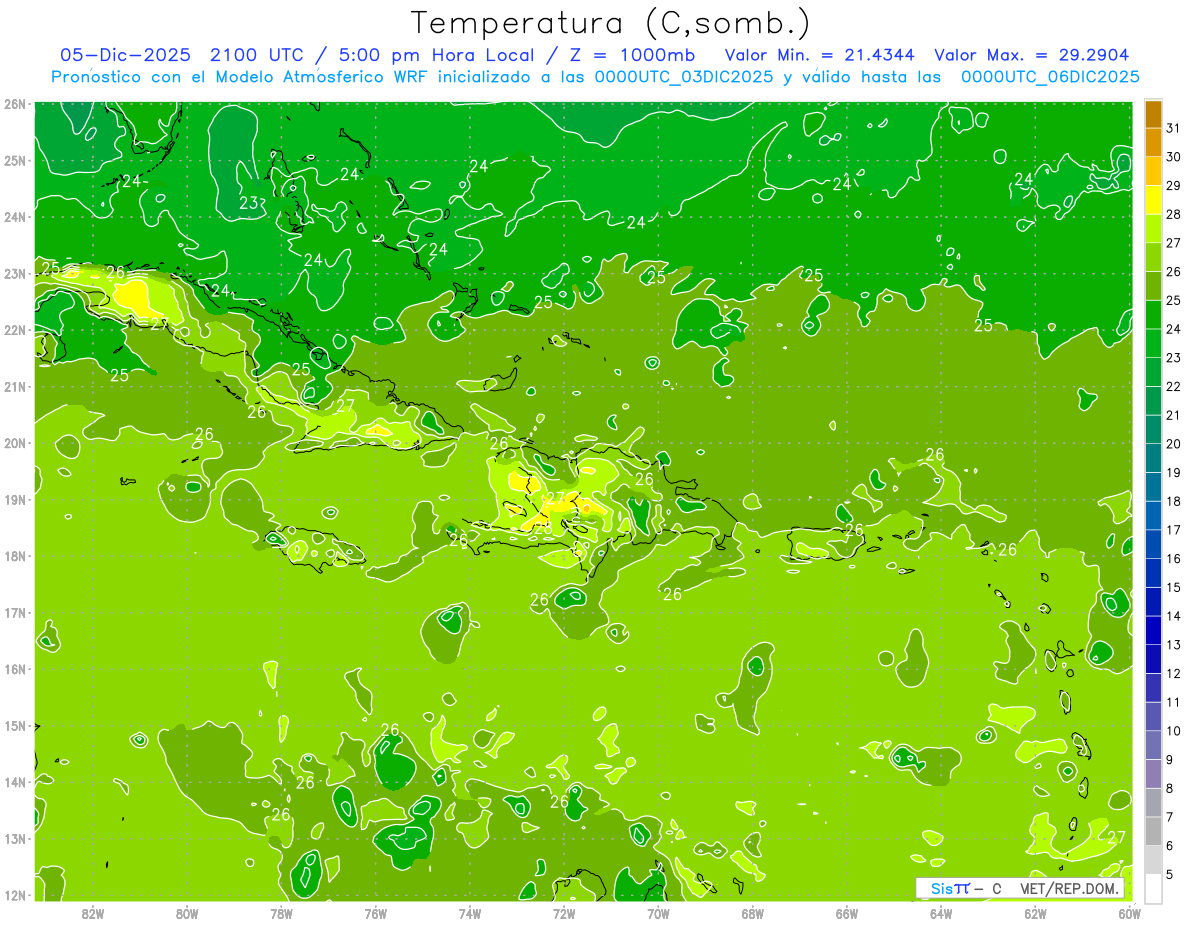Click the teal legend swatch between 19 and 20
Screen dimensions: 1200x927
click(x=1153, y=458)
